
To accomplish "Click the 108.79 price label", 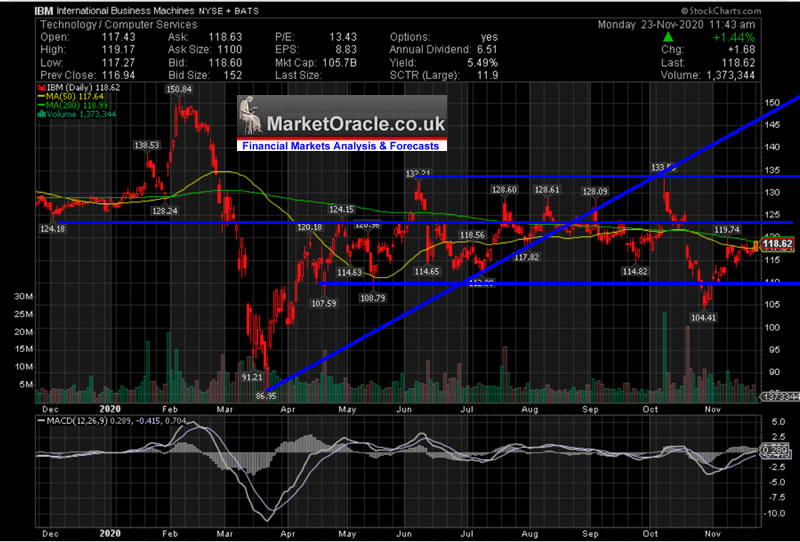I will coord(372,298).
